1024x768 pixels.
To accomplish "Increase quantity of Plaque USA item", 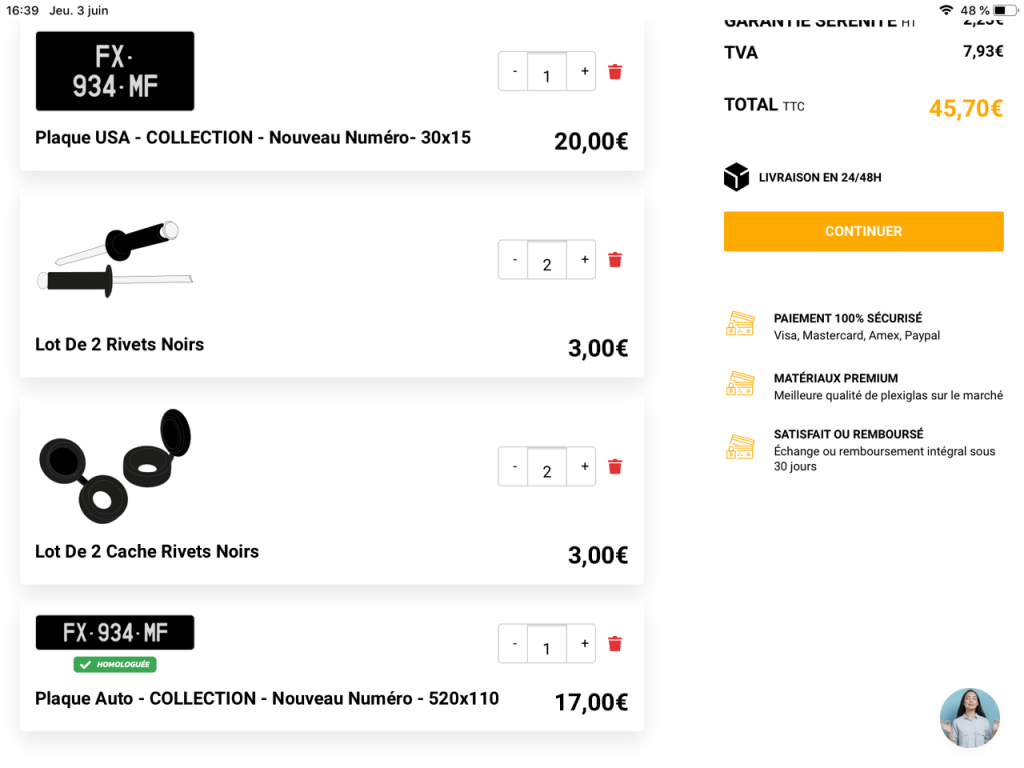I will (584, 71).
